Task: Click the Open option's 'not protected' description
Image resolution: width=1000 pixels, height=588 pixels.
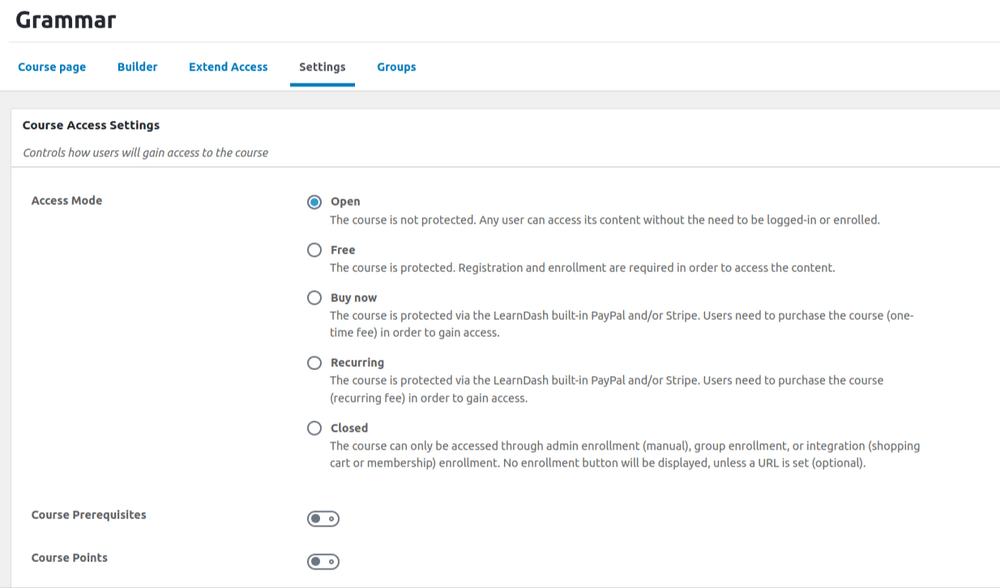Action: (x=604, y=220)
